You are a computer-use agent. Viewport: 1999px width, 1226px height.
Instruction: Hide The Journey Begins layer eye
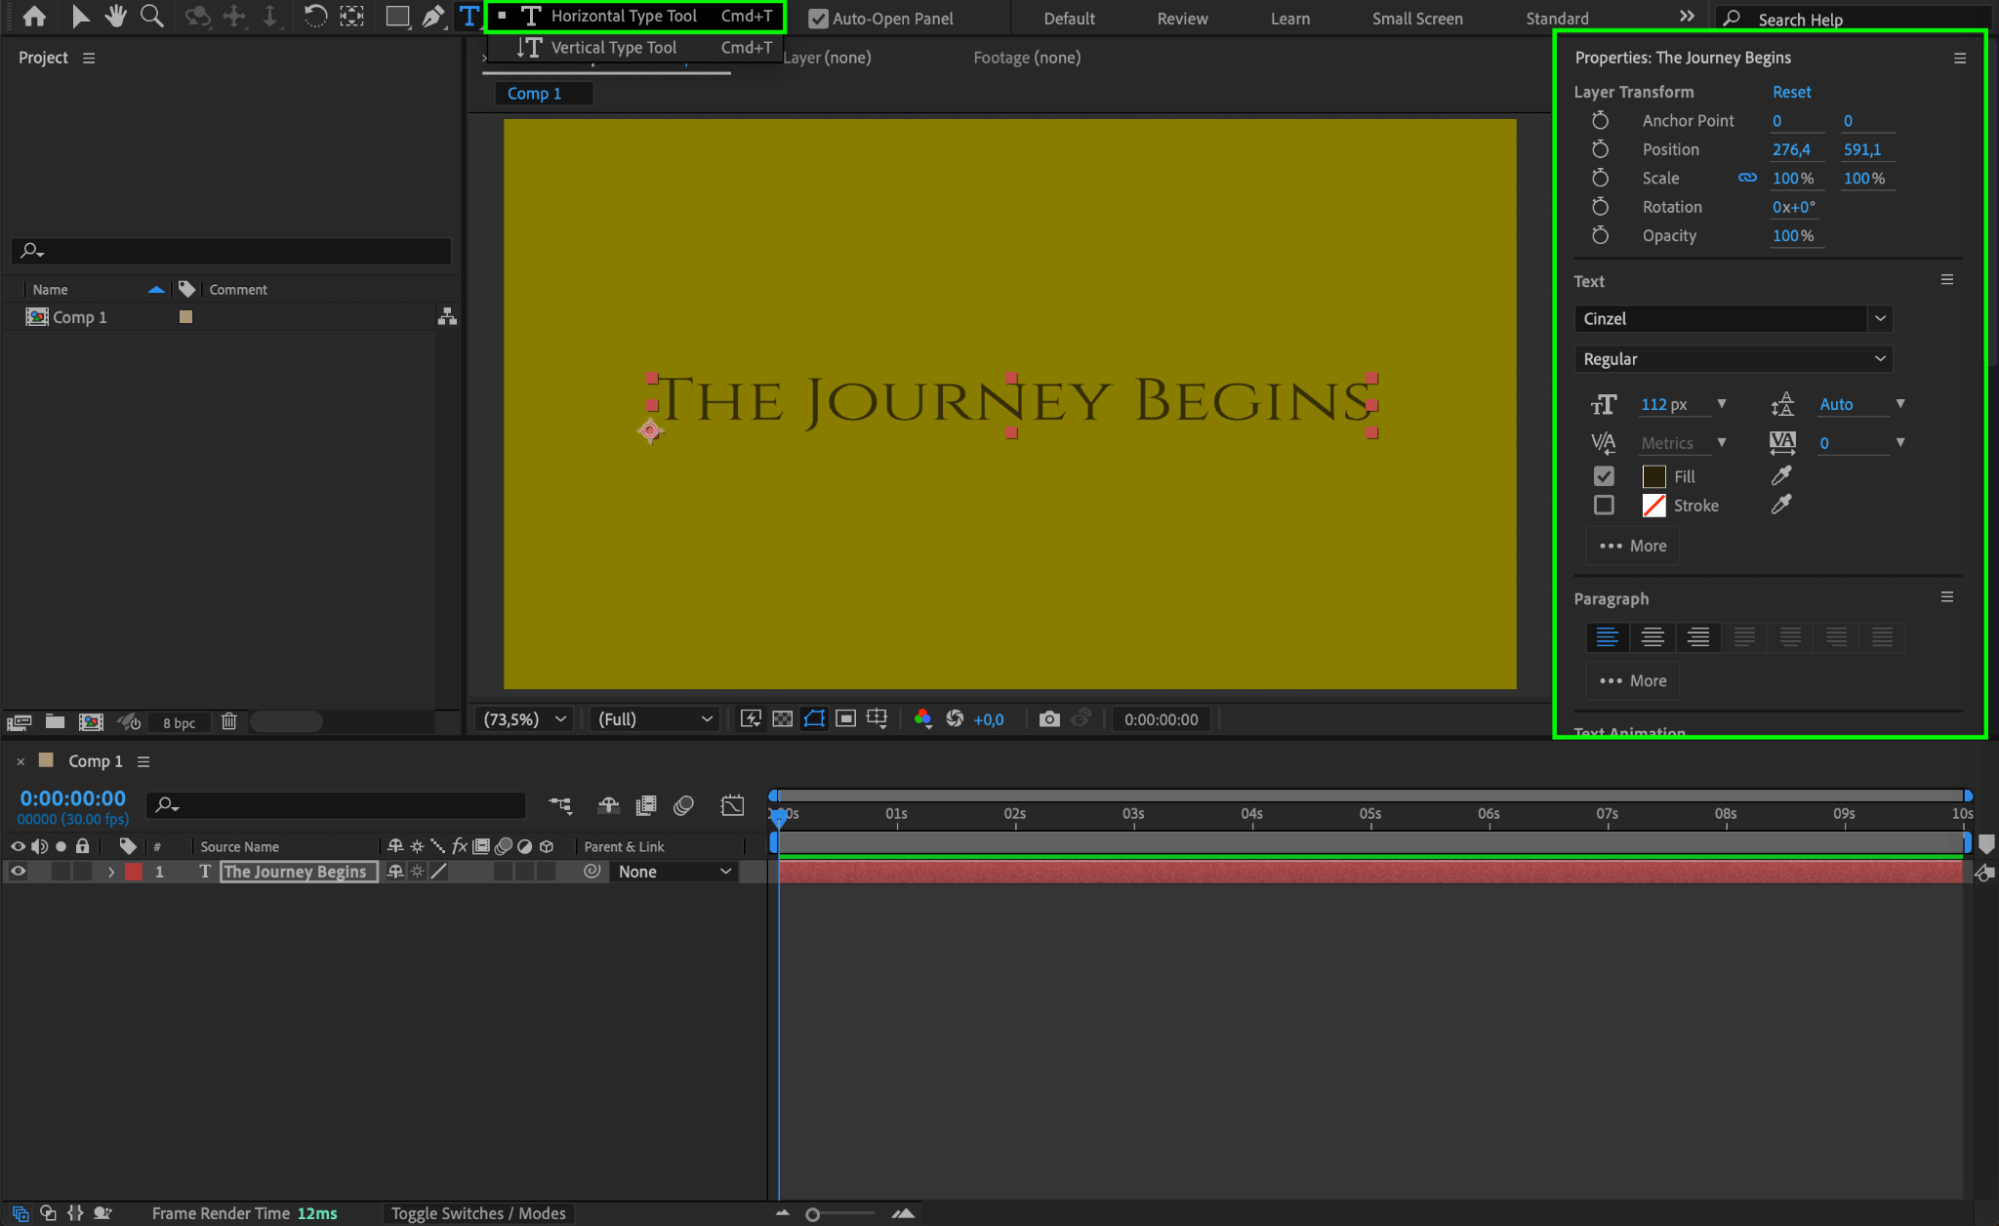(x=18, y=871)
